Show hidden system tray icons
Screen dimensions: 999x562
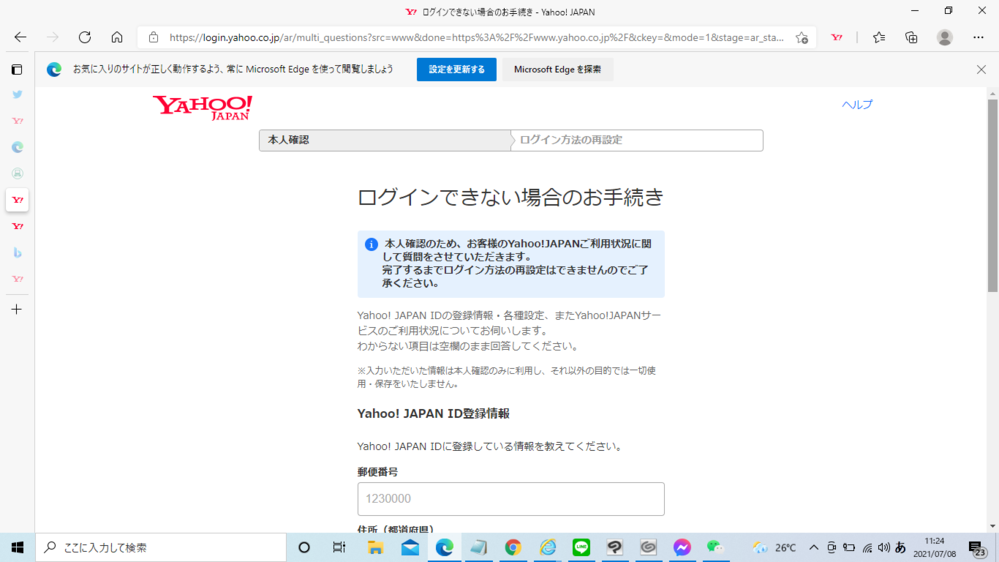(814, 547)
